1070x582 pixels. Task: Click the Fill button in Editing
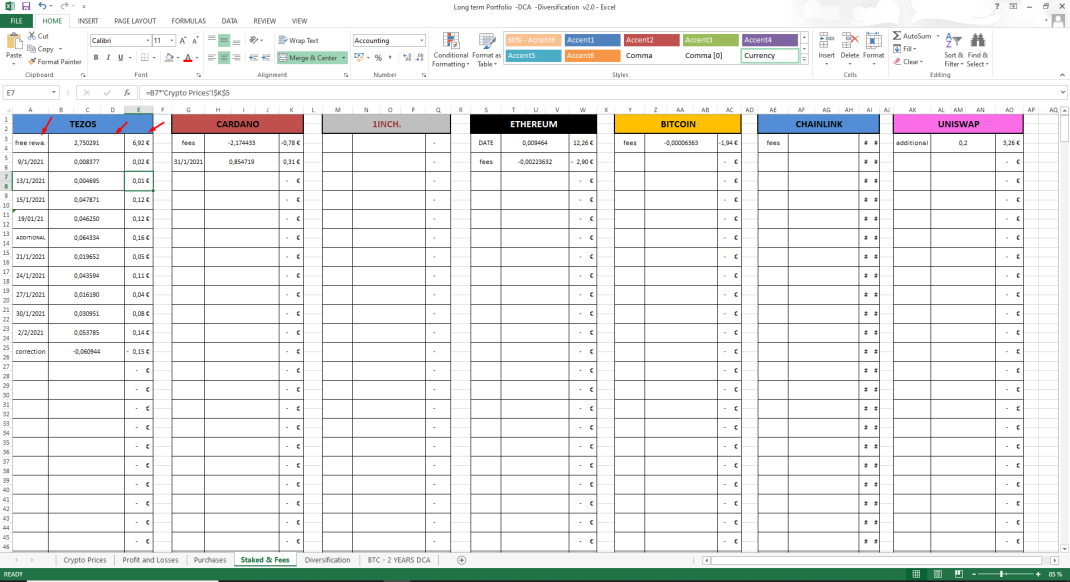coord(904,49)
